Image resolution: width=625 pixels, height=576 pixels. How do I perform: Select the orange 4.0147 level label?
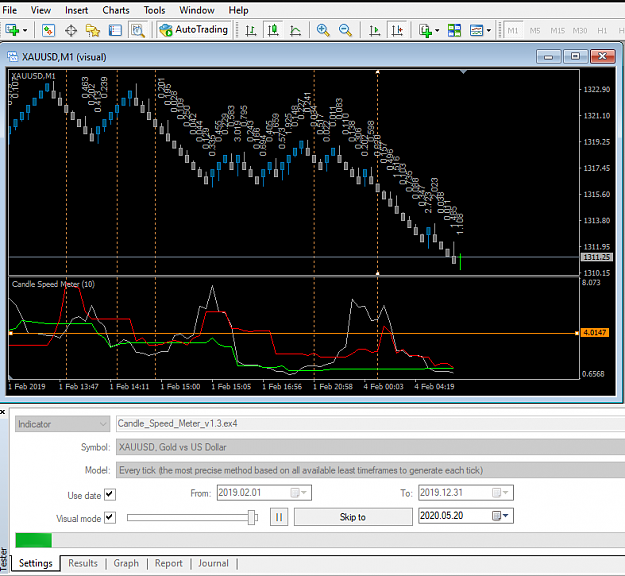point(595,332)
